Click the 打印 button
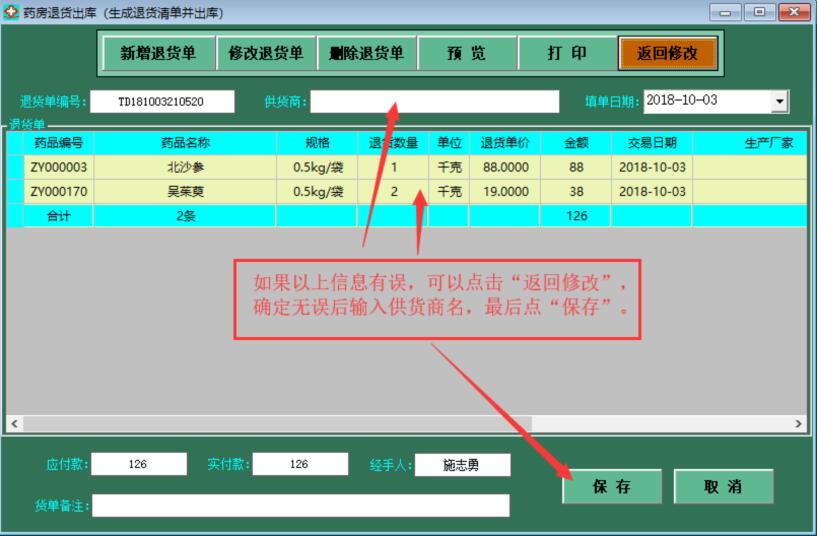 point(567,54)
